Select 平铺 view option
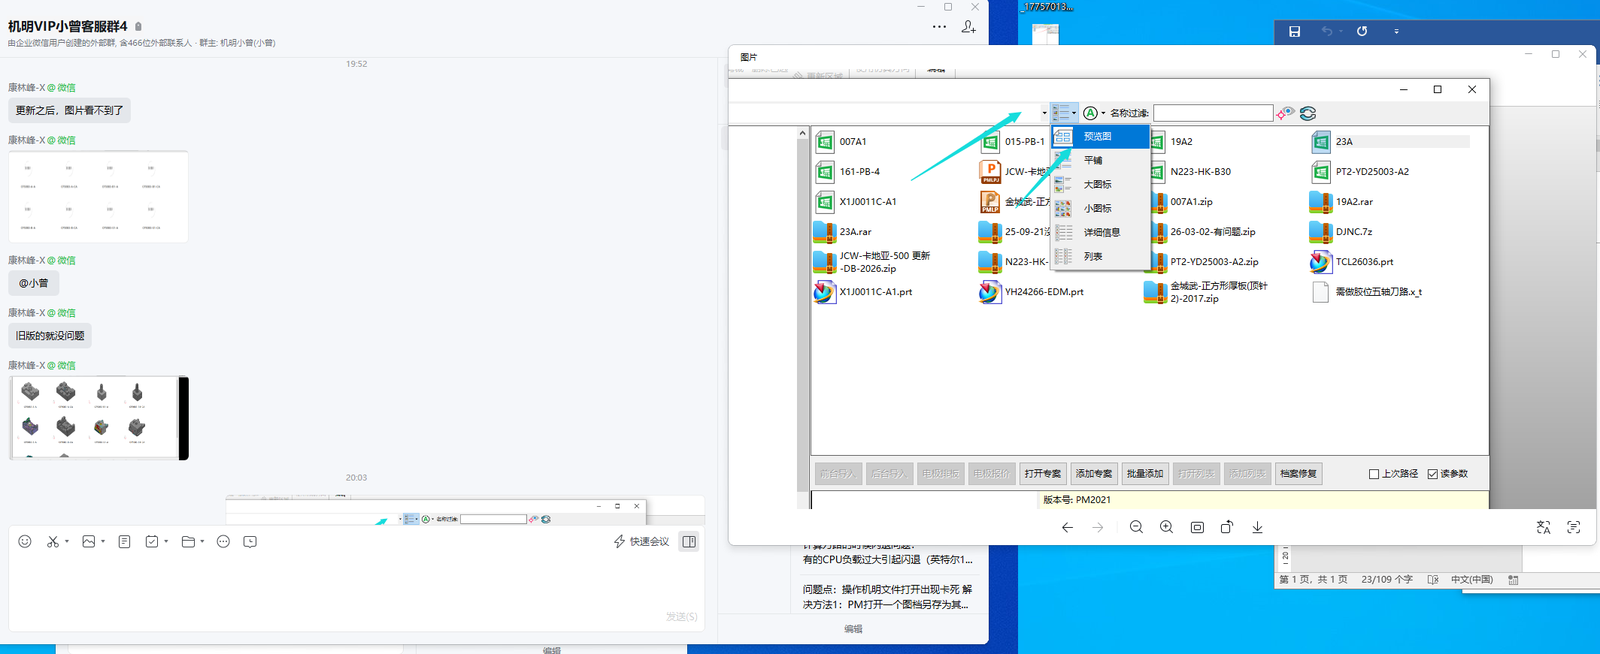This screenshot has width=1600, height=654. coord(1099,160)
